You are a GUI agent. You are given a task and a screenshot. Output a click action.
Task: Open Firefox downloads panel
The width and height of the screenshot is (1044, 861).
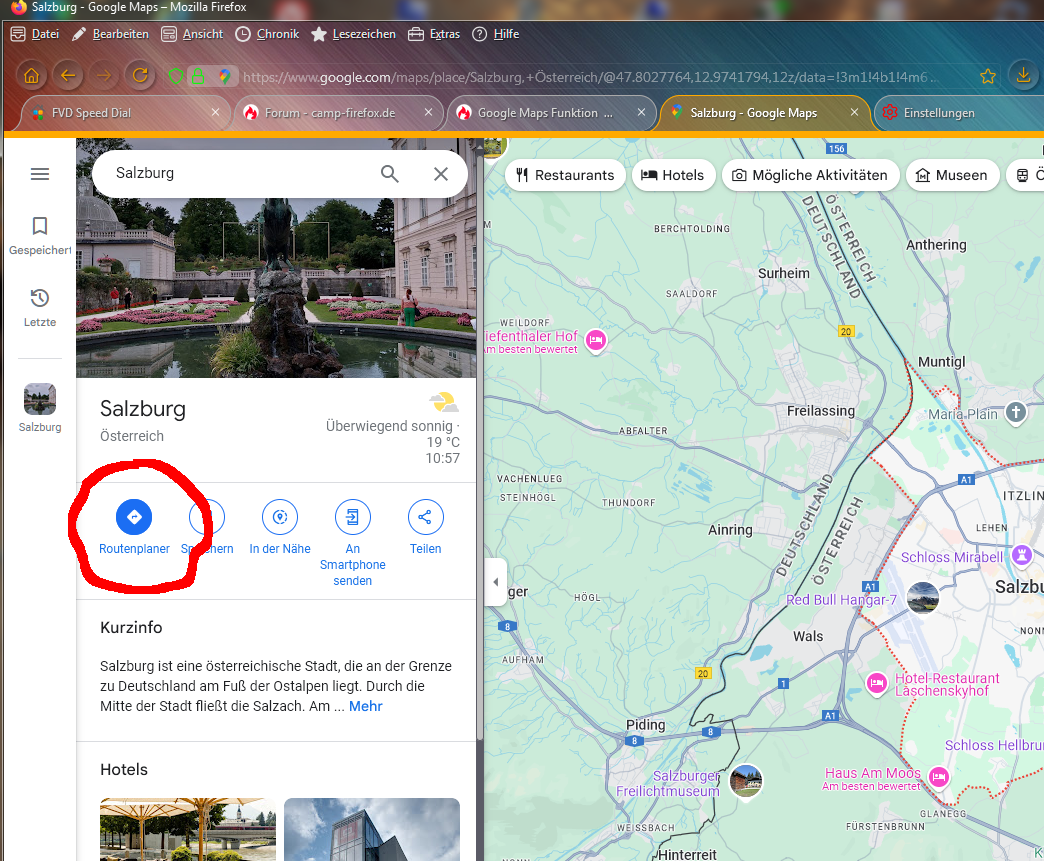1023,75
